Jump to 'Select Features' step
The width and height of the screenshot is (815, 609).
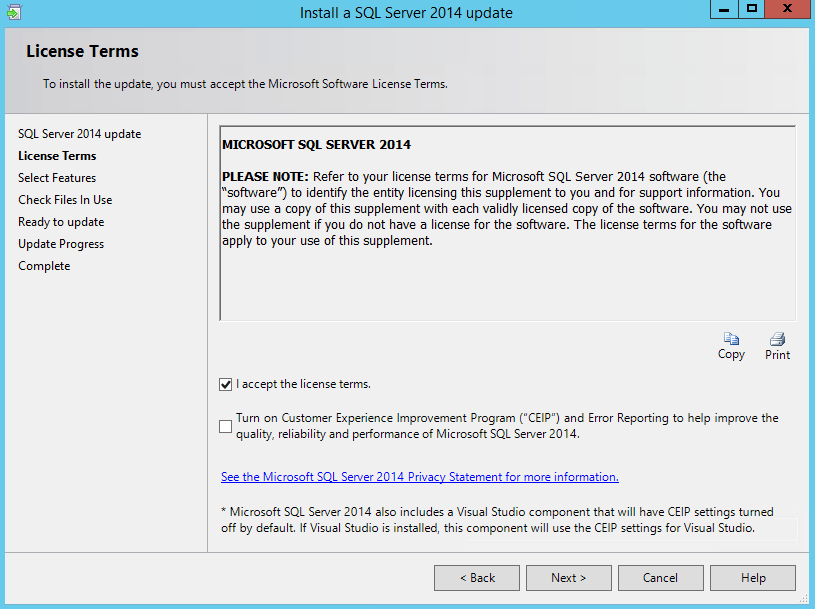click(x=57, y=178)
